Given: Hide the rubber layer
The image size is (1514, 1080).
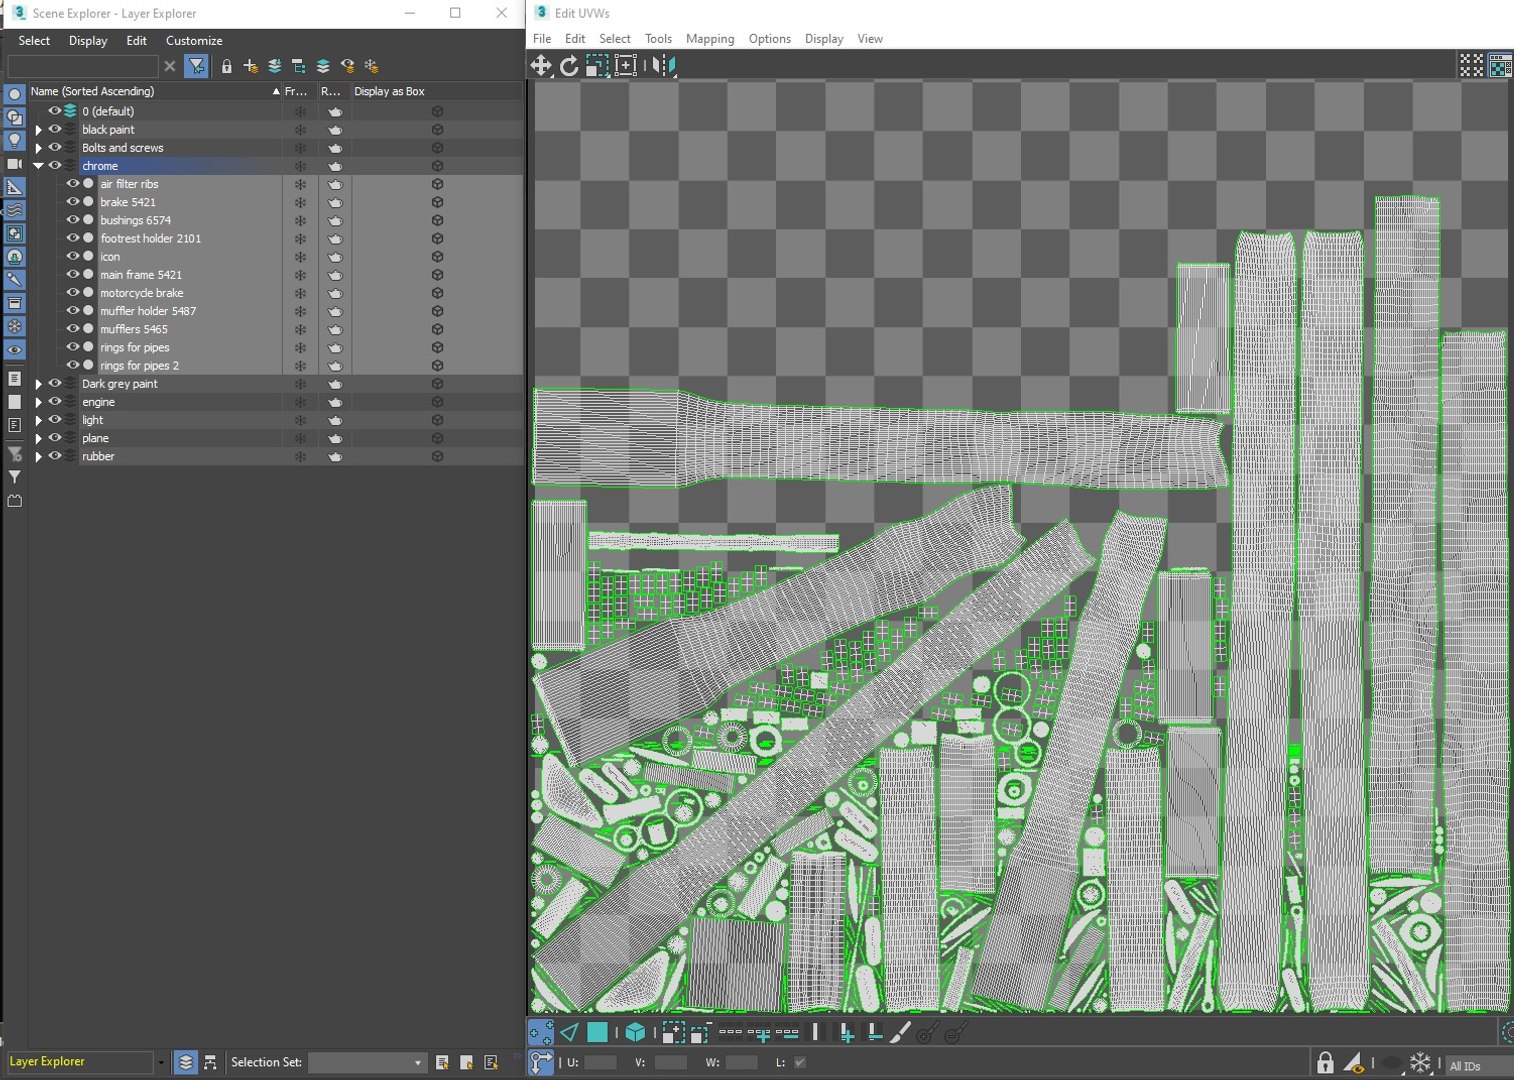Looking at the screenshot, I should coord(55,456).
